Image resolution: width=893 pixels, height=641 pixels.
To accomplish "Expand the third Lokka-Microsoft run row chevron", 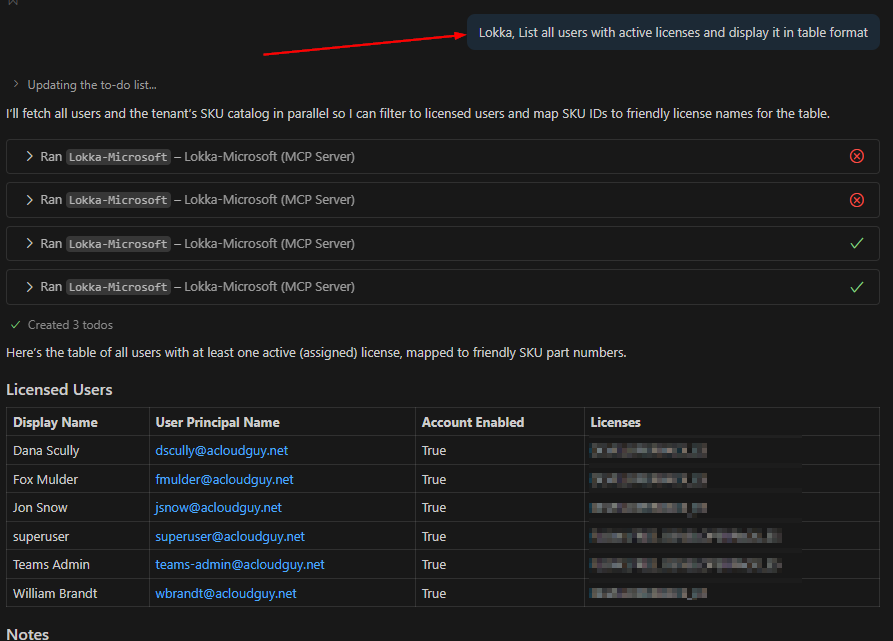I will pos(30,244).
